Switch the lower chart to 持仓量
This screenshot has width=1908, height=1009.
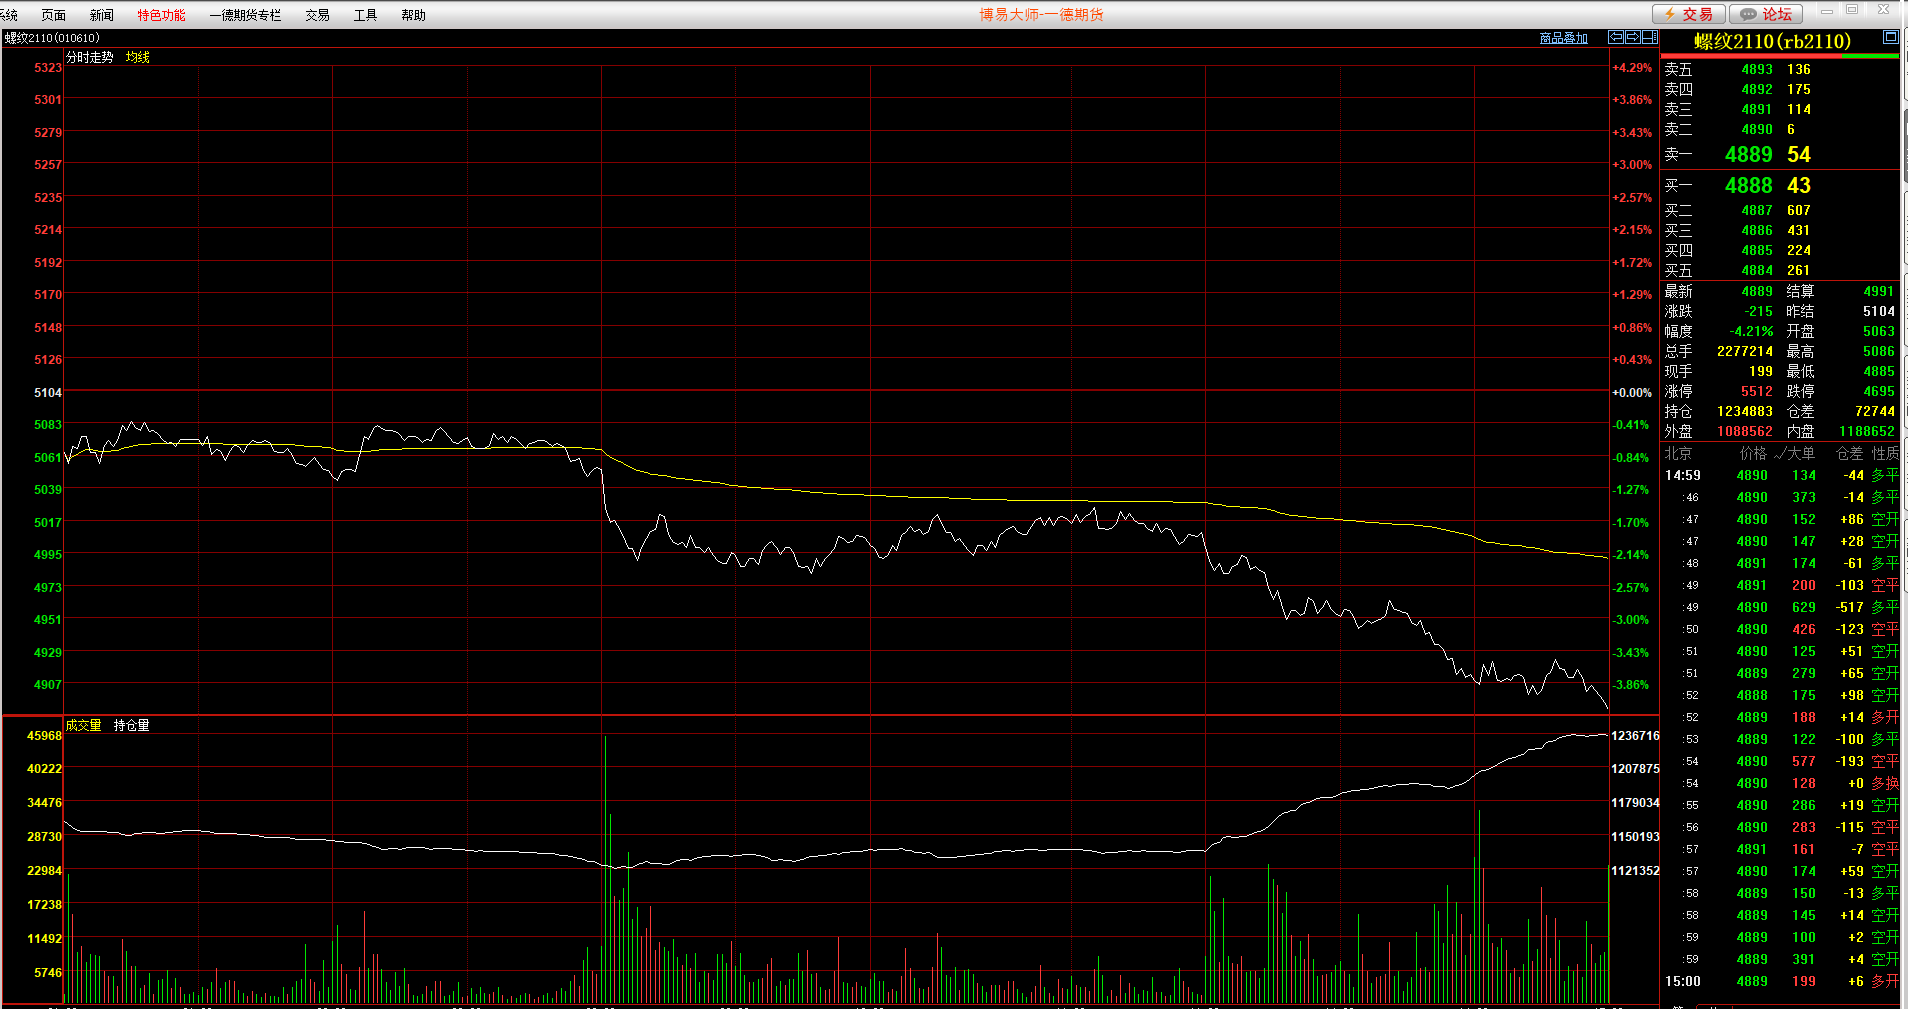[x=131, y=726]
